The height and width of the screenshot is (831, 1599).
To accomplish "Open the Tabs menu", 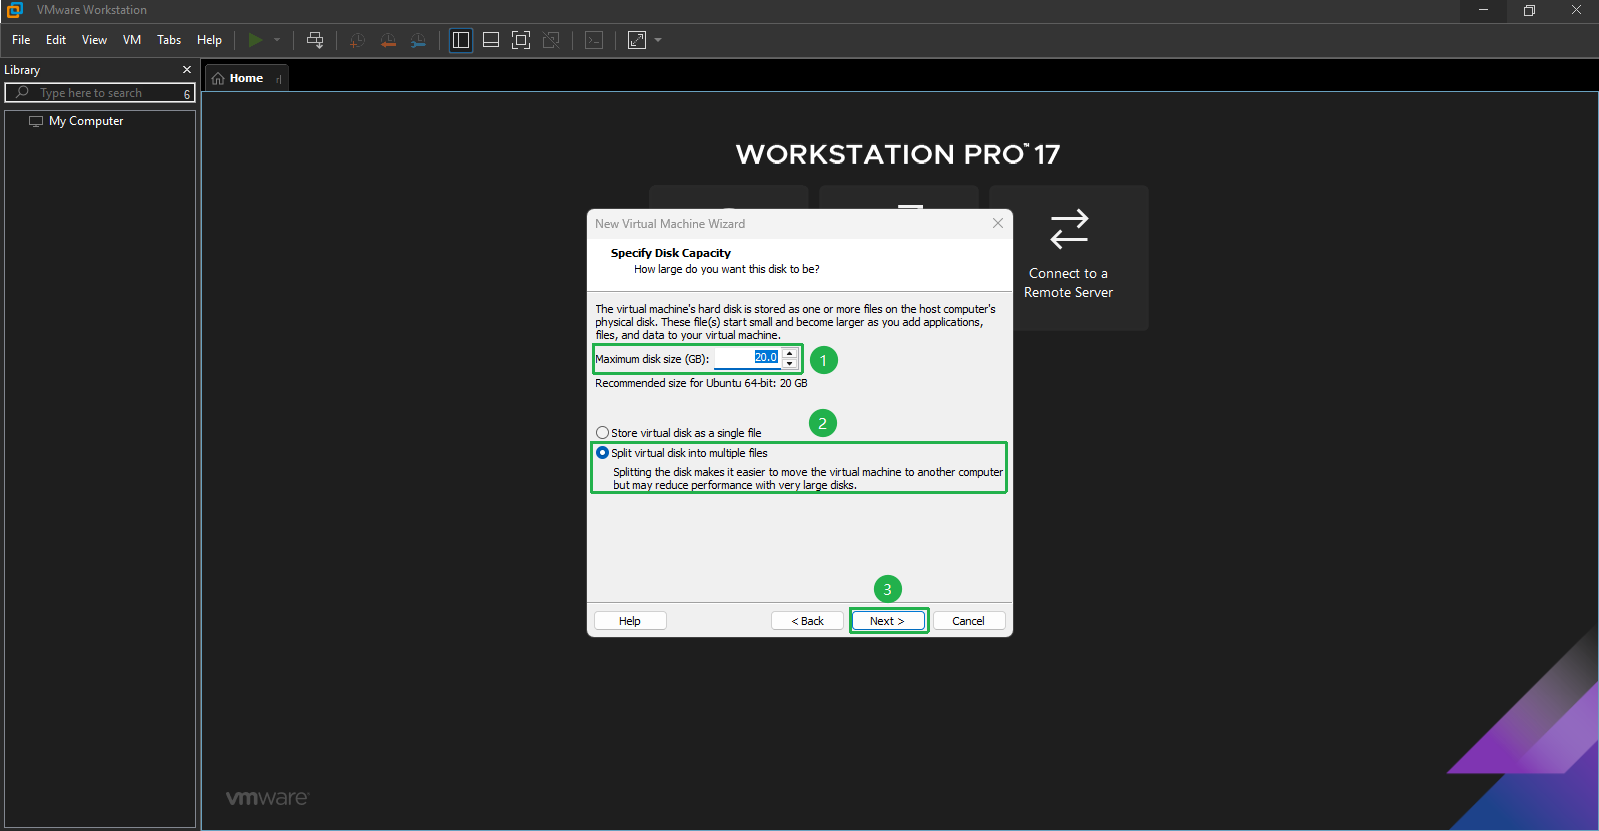I will 169,40.
